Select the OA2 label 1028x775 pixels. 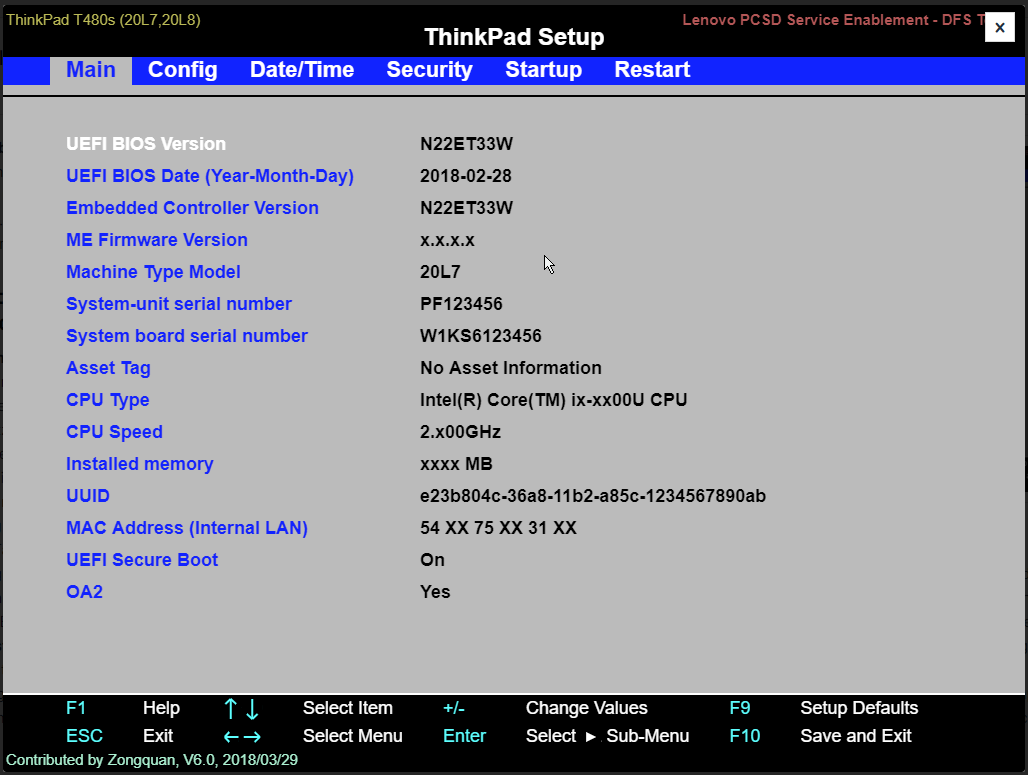tap(84, 592)
